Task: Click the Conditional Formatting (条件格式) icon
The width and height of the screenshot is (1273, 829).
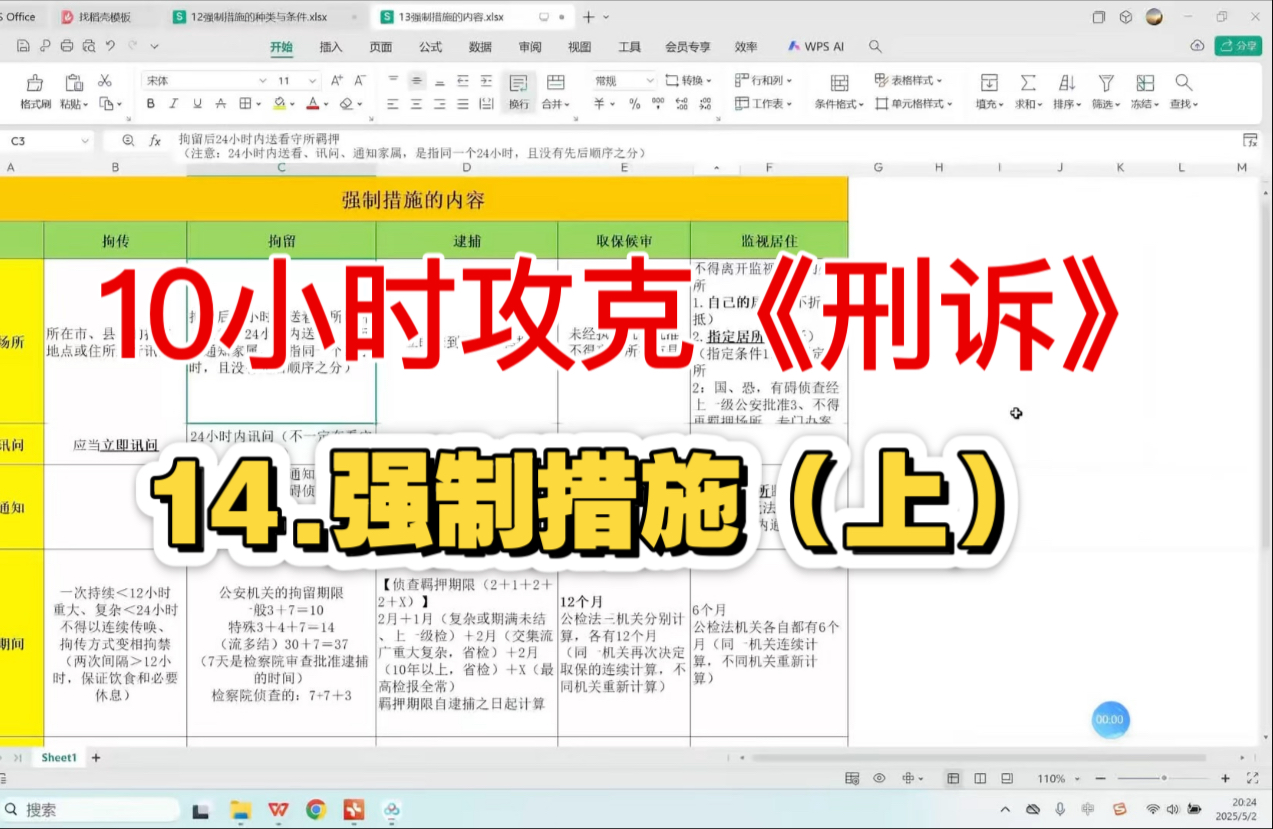Action: coord(839,83)
